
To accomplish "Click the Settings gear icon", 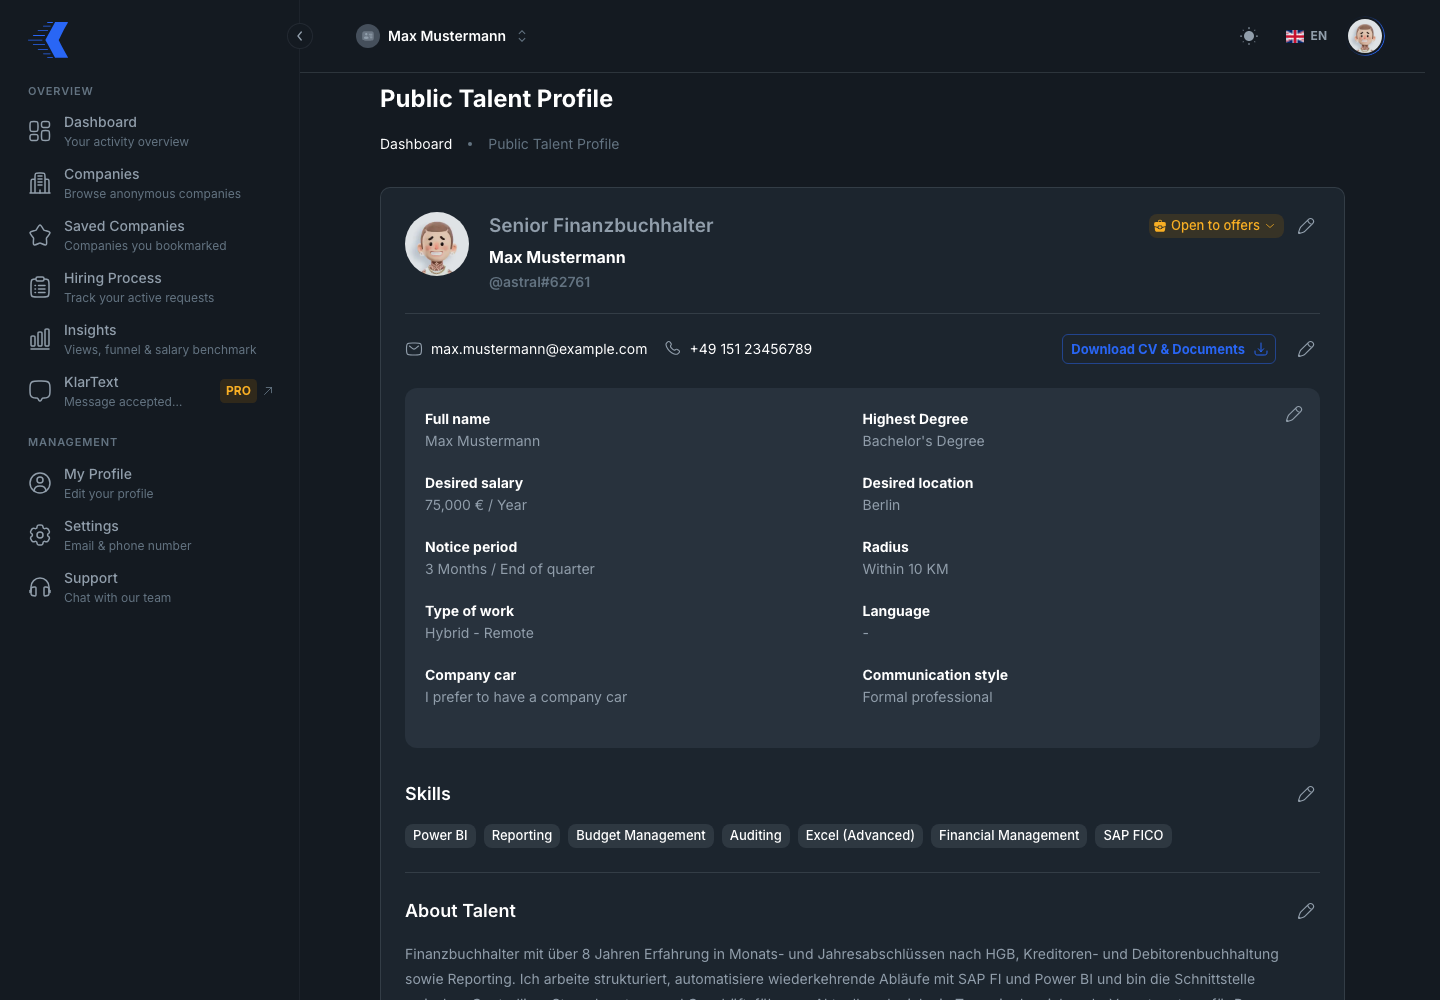I will [40, 535].
